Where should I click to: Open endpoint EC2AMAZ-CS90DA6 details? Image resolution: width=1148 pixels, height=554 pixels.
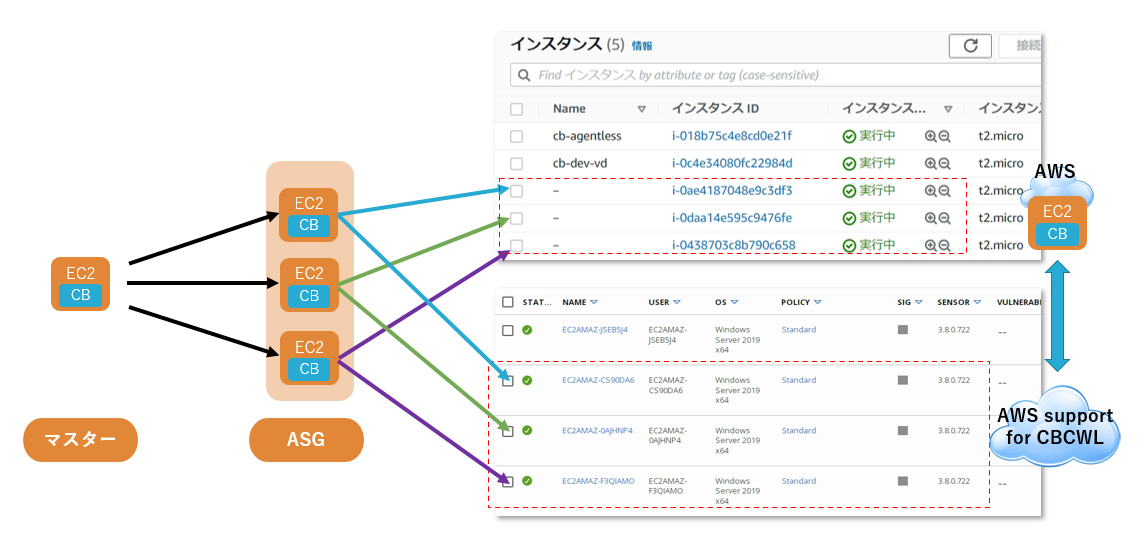pos(598,381)
